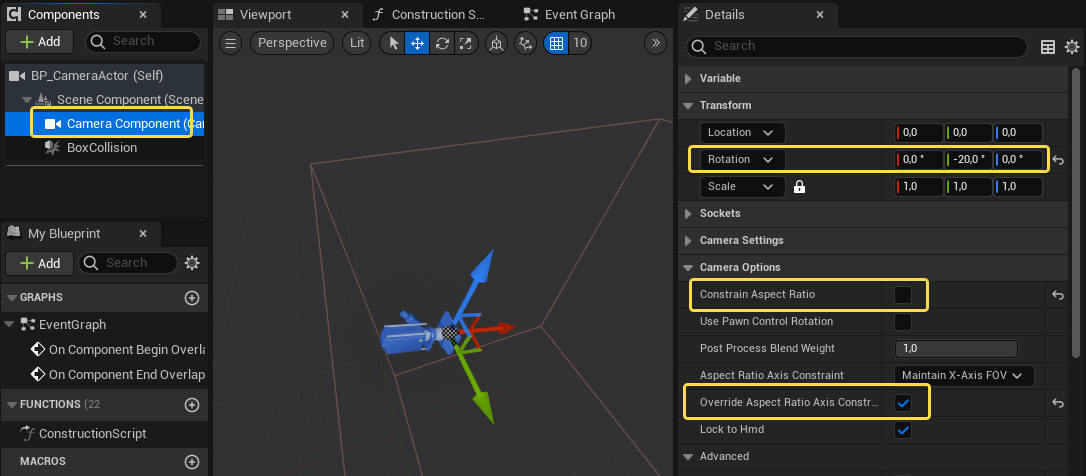The height and width of the screenshot is (476, 1086).
Task: Click Add button in Components panel
Action: pos(40,42)
